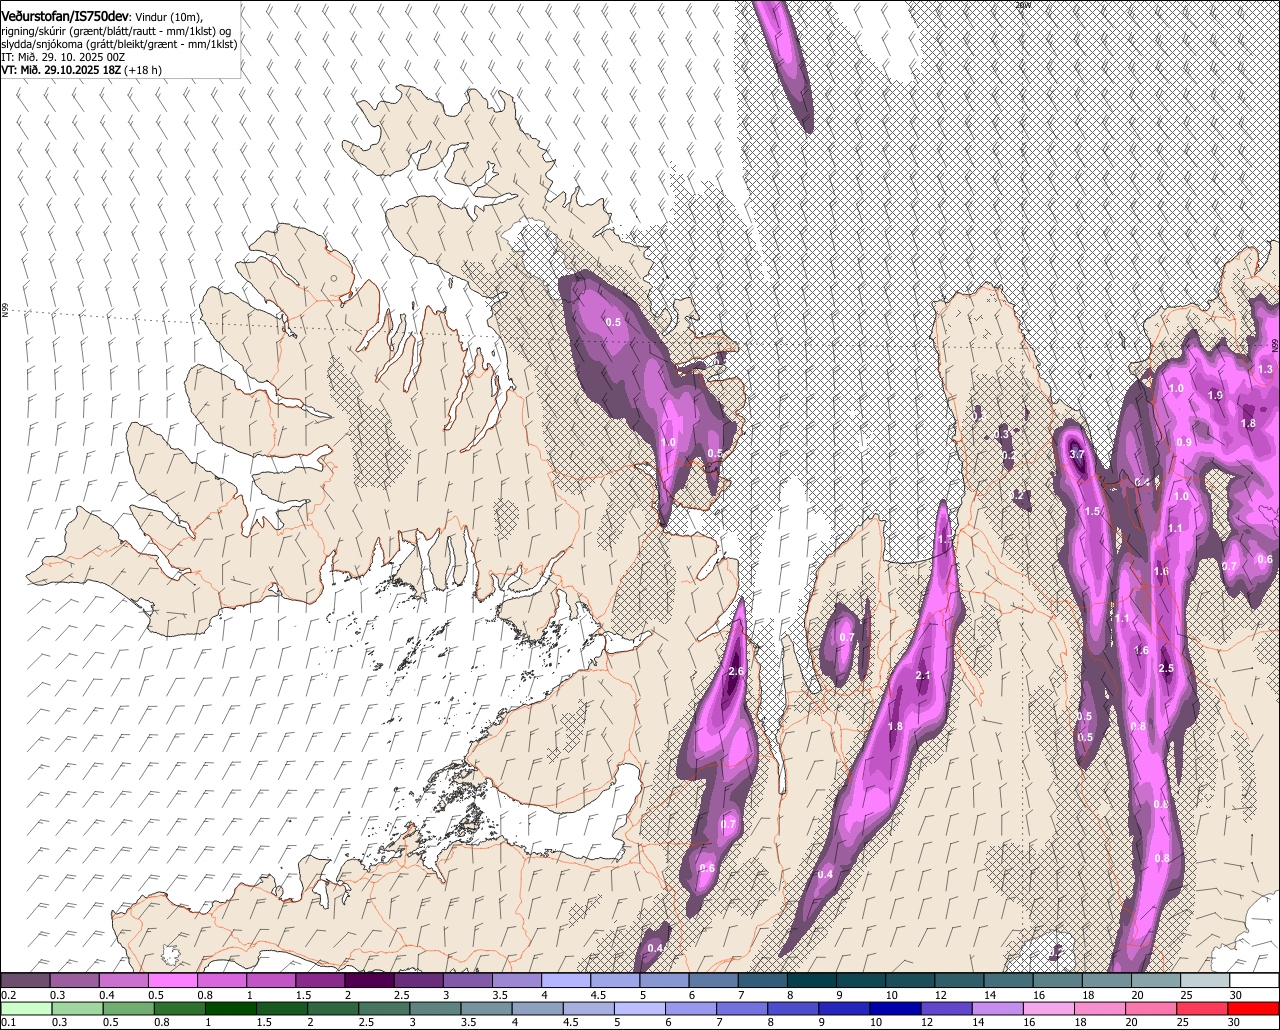Click the 0.2 label under the purple scale
The width and height of the screenshot is (1280, 1030).
click(8, 995)
